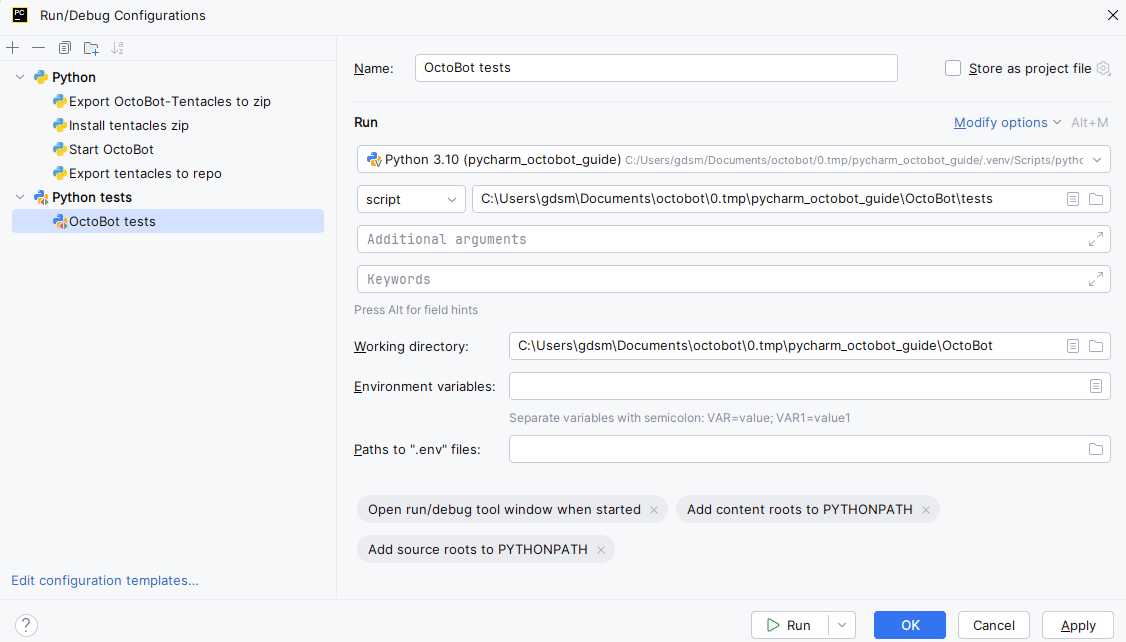Image resolution: width=1126 pixels, height=642 pixels.
Task: Open the script target type dropdown
Action: [x=411, y=199]
